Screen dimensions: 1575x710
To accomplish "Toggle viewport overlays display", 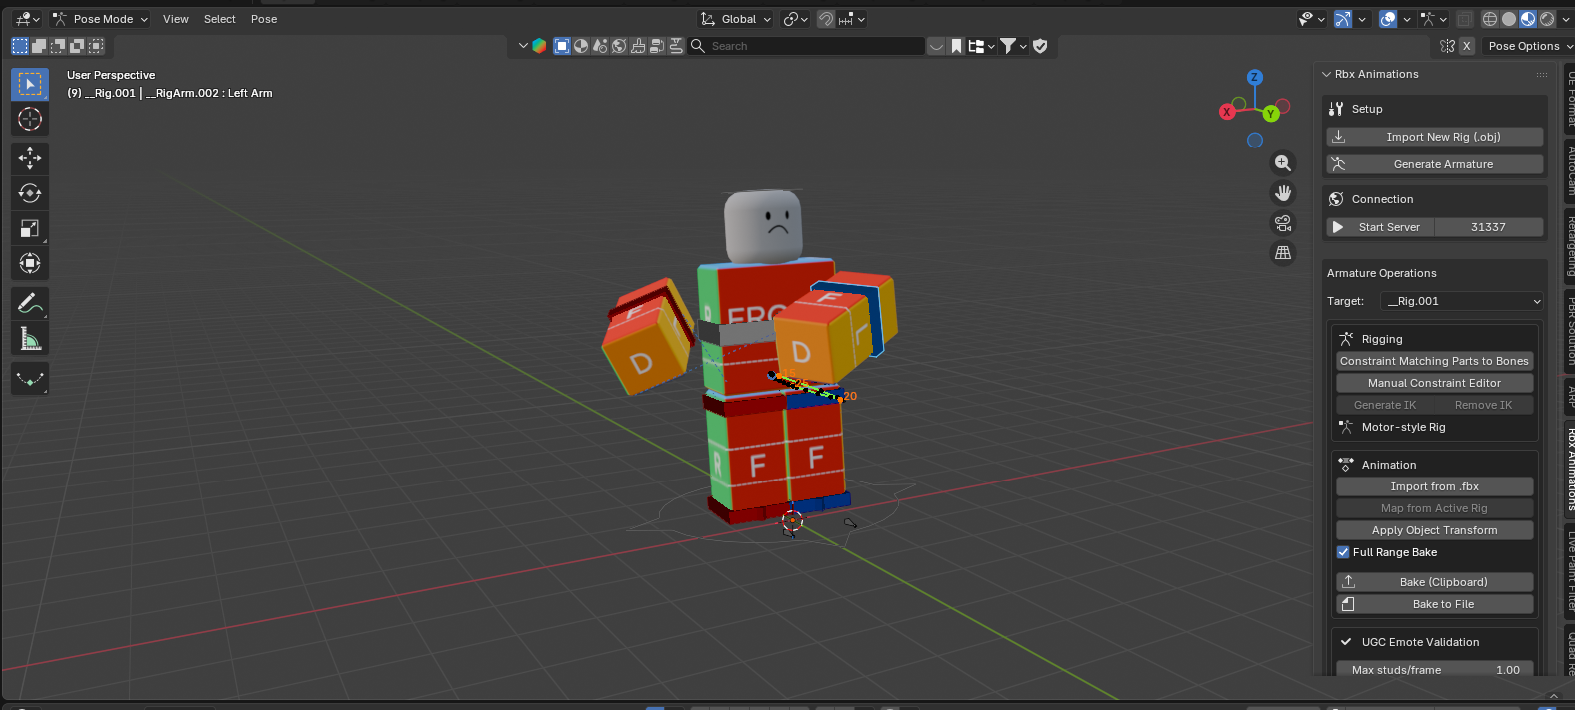I will coord(1388,19).
